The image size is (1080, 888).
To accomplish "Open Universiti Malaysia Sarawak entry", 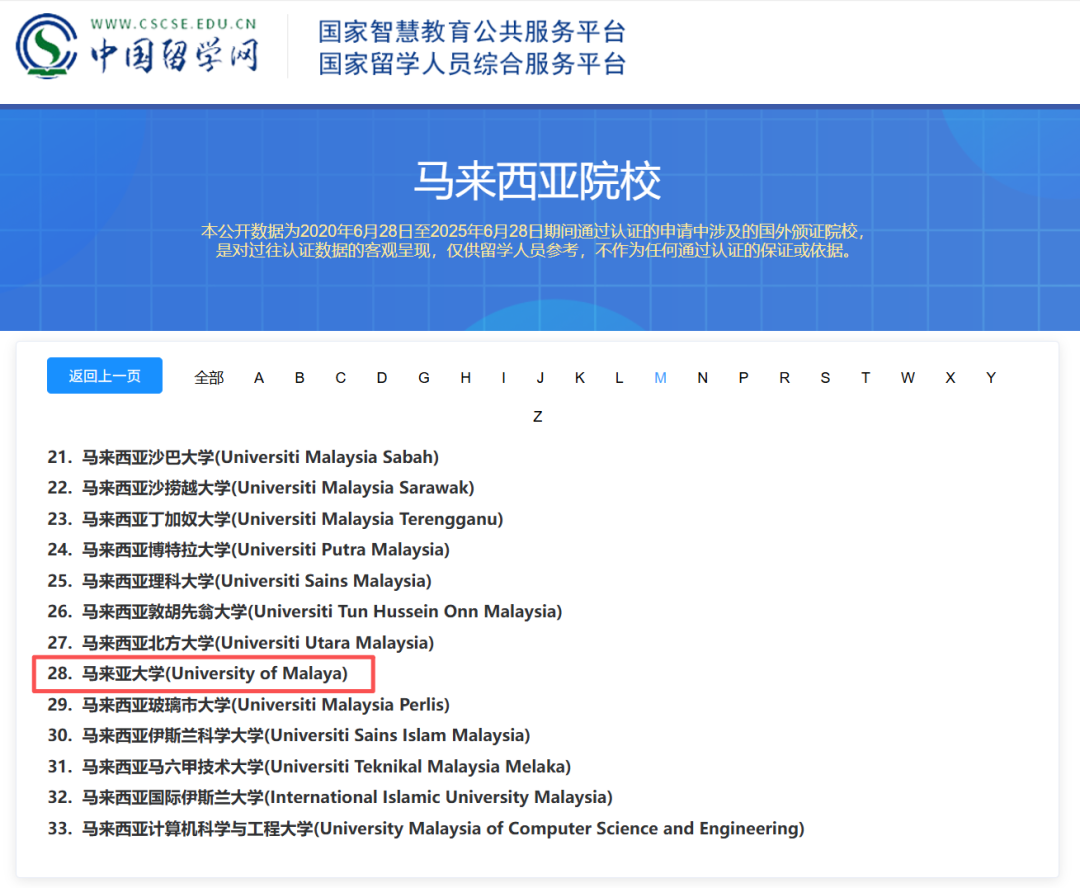I will (x=261, y=488).
